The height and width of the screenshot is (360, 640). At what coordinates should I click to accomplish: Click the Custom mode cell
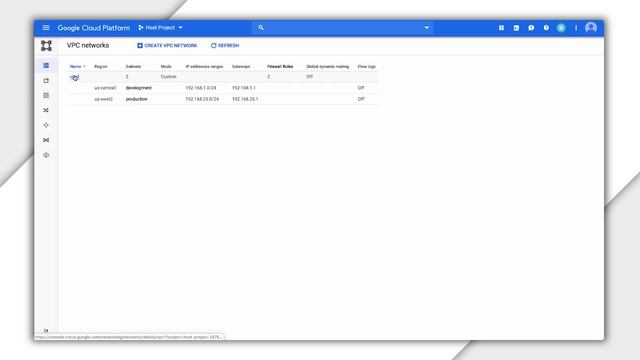click(169, 77)
